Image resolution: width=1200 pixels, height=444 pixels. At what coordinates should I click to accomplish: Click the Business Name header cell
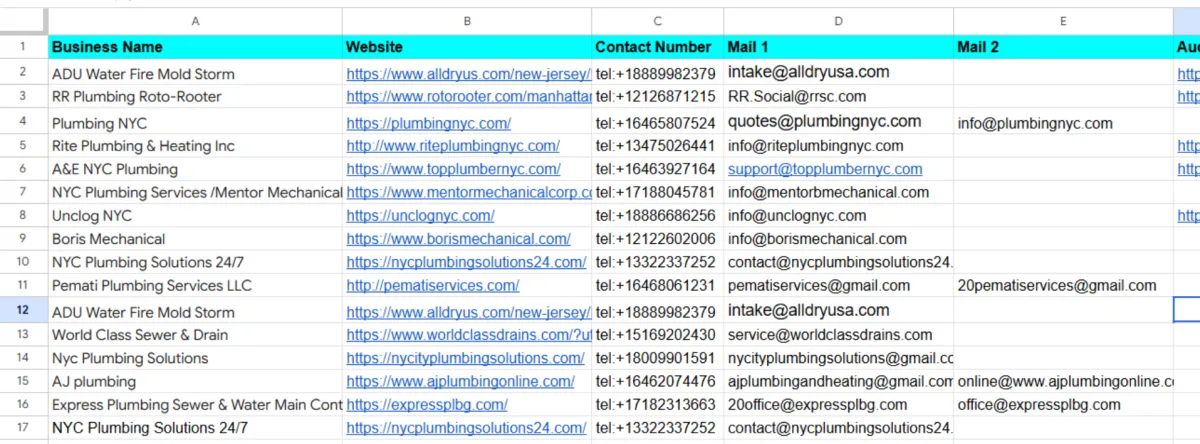[x=194, y=47]
